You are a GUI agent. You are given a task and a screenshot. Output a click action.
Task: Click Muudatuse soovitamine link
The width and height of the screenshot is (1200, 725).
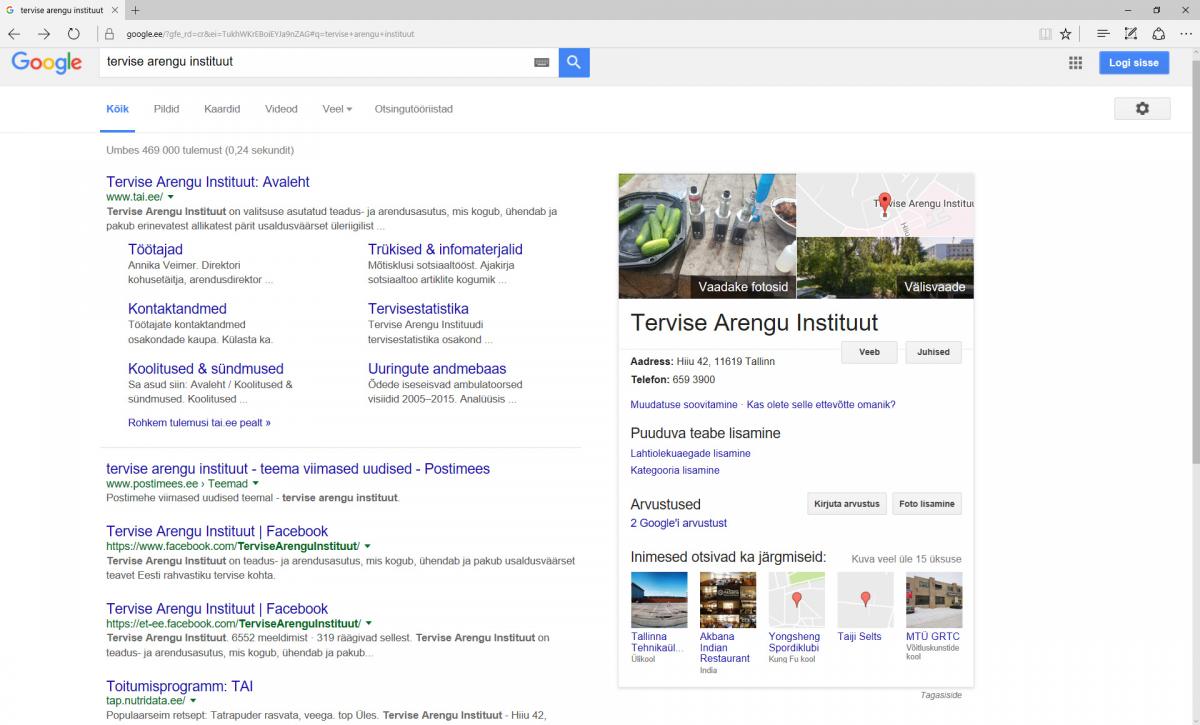683,405
